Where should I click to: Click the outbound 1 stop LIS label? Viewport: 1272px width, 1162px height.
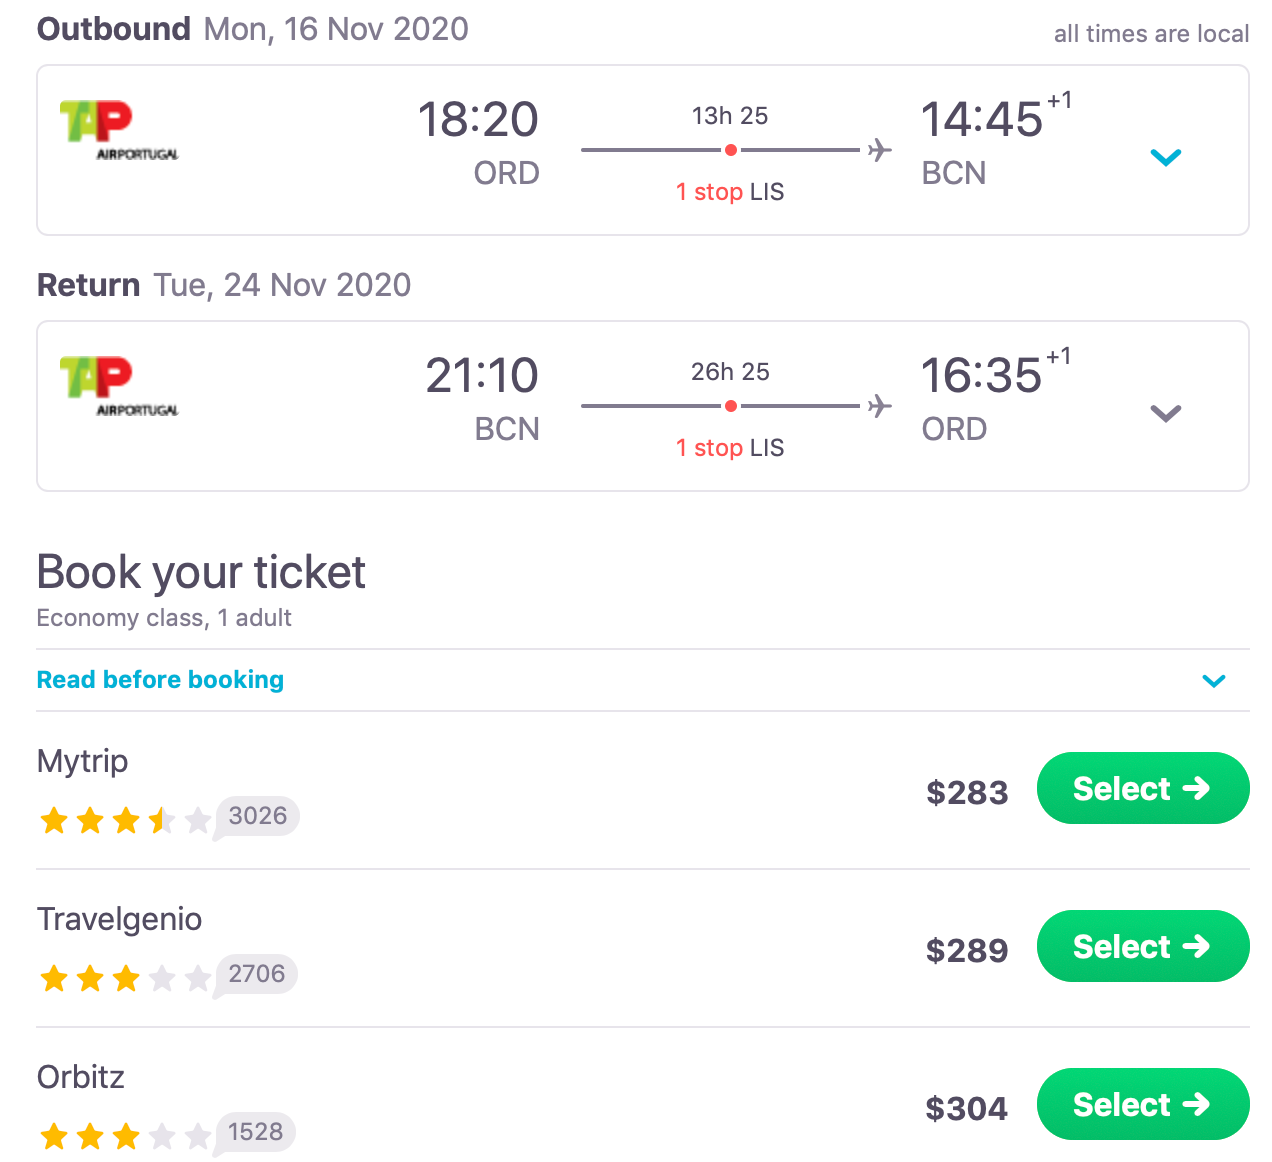coord(730,192)
